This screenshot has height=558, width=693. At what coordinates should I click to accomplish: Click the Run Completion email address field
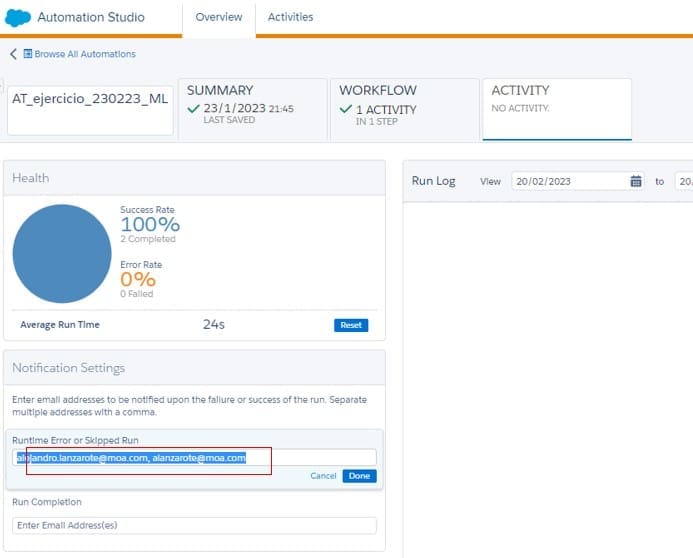pos(194,525)
